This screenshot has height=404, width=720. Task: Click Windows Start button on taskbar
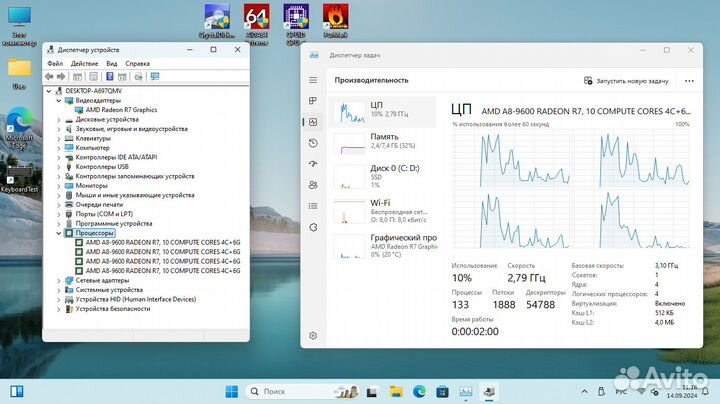(x=232, y=392)
